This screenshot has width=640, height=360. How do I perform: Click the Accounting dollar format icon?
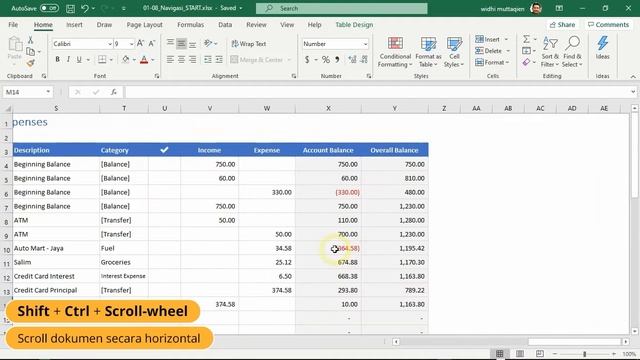[307, 60]
